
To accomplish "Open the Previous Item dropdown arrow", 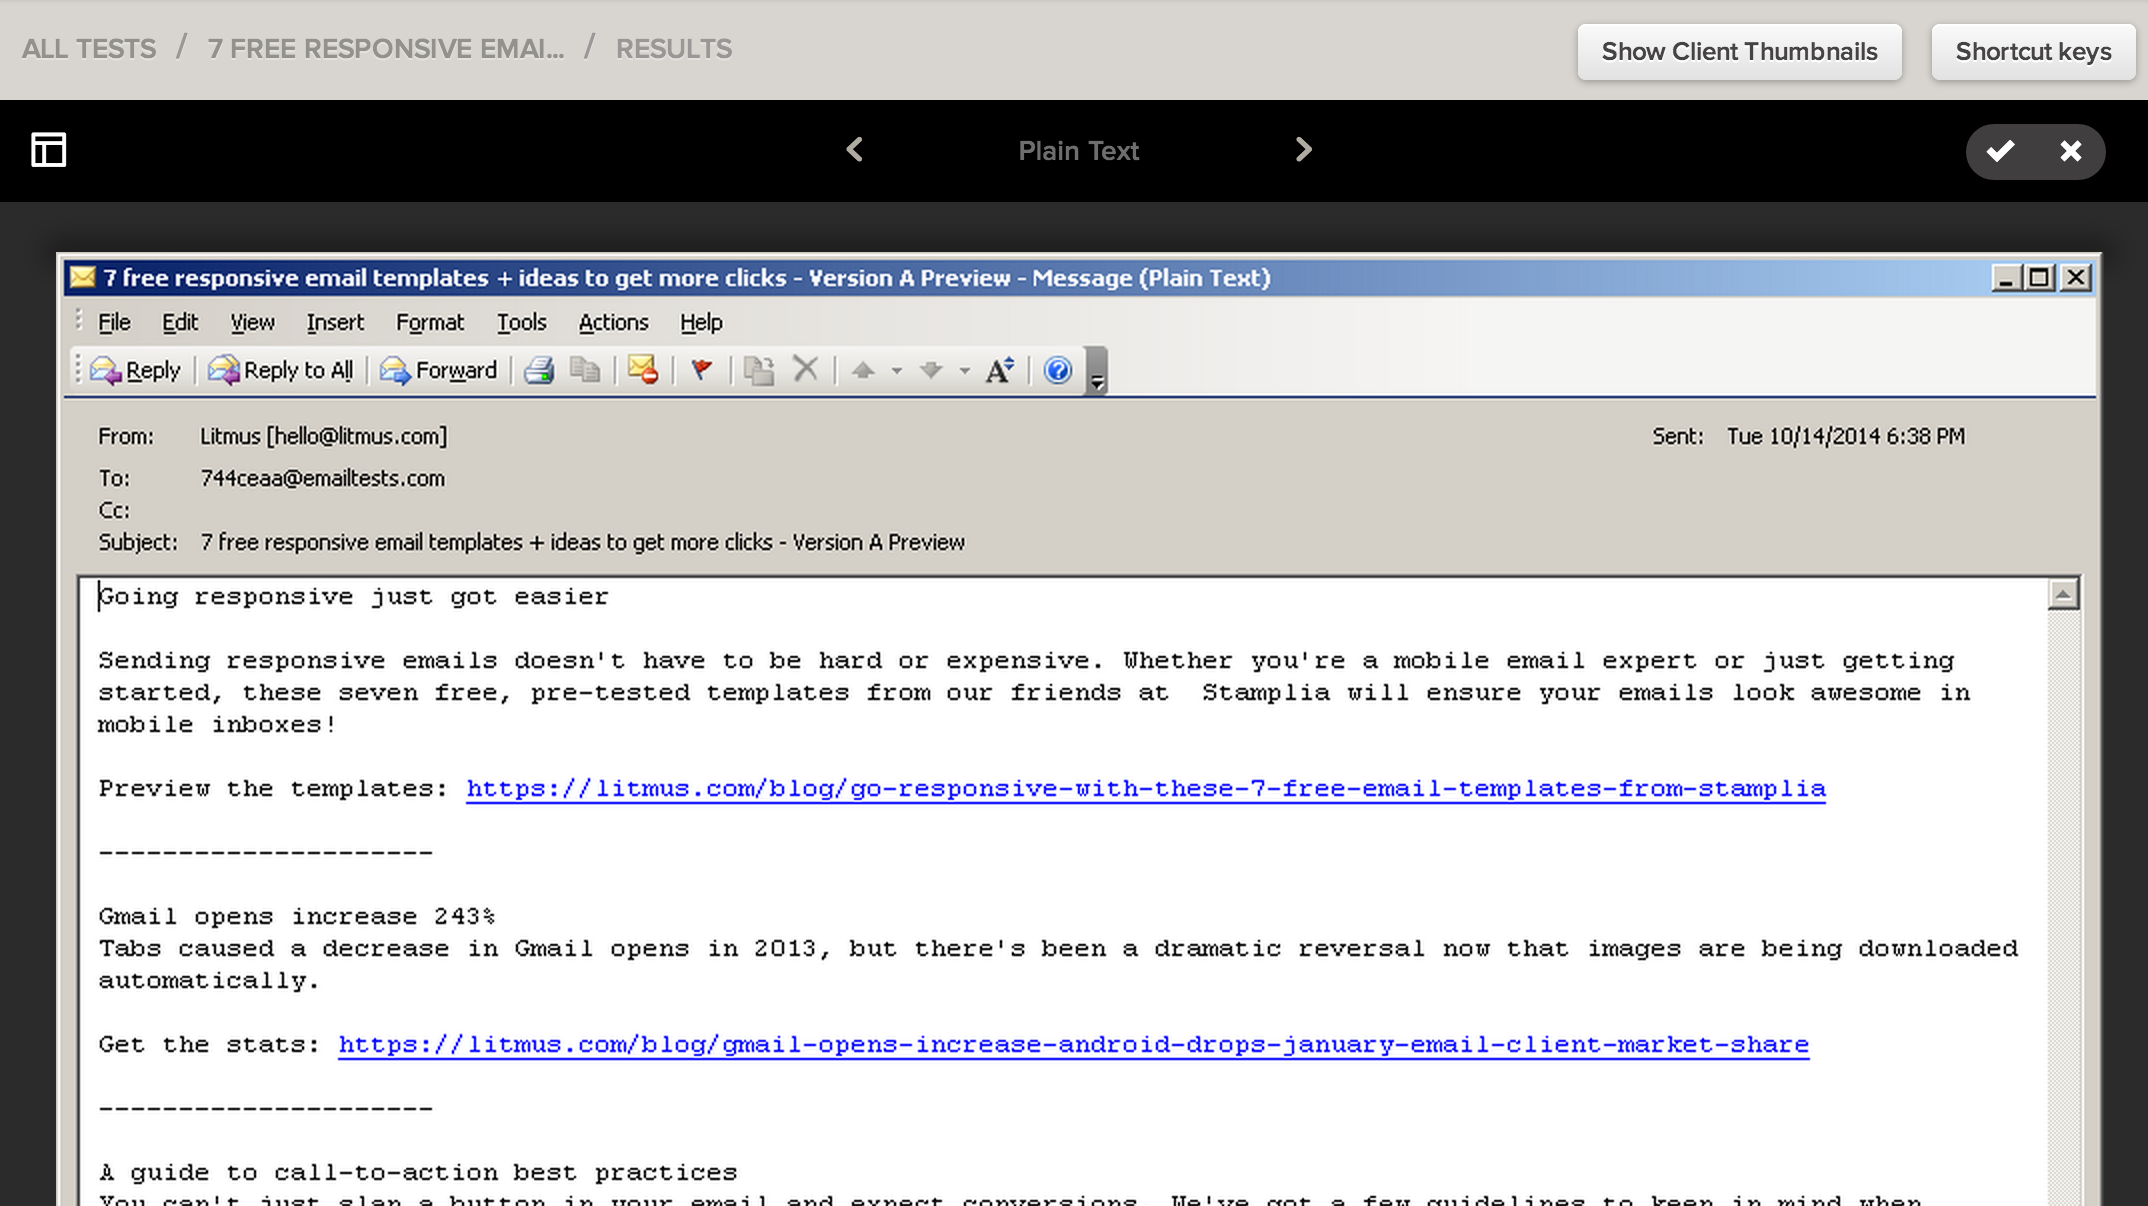I will click(897, 371).
